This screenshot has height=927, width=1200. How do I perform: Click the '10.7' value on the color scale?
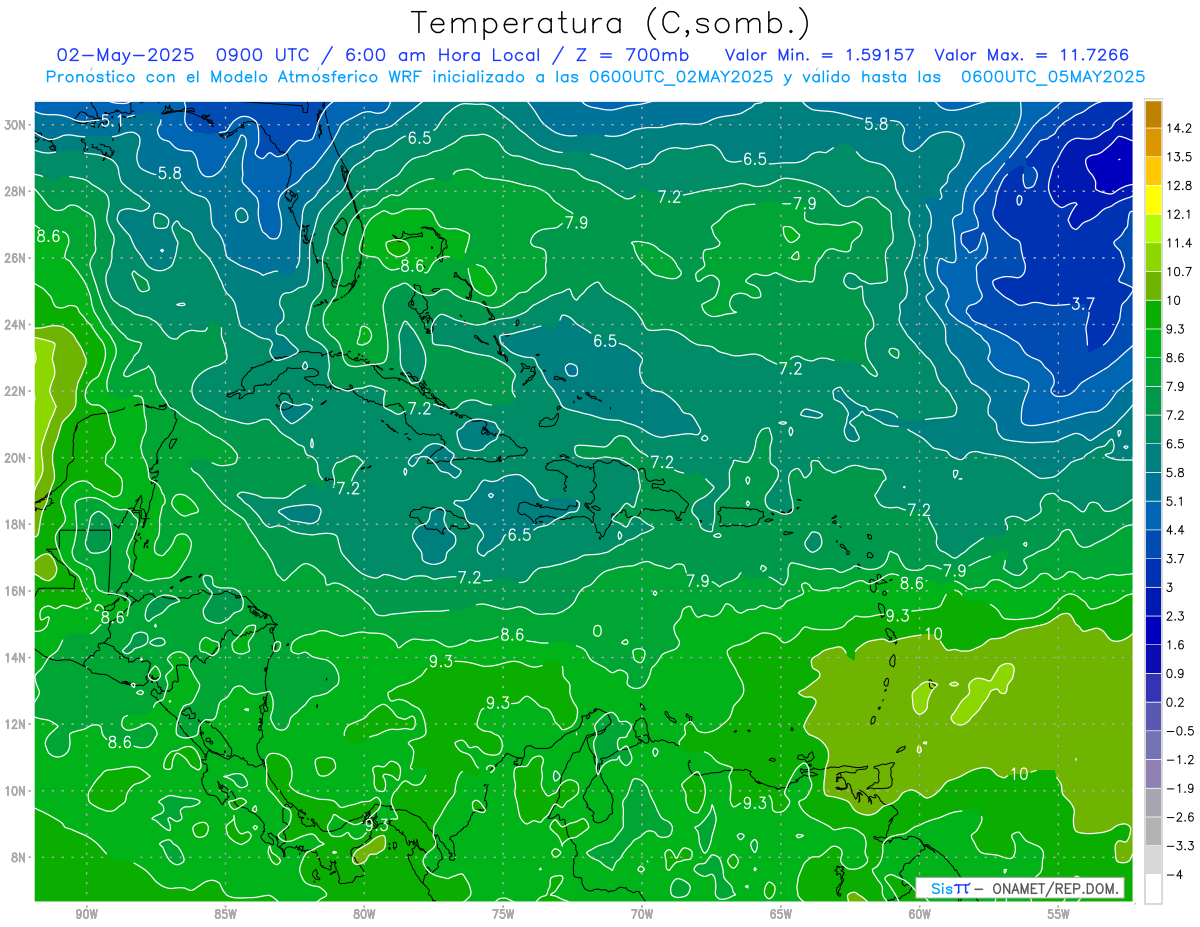(1179, 271)
